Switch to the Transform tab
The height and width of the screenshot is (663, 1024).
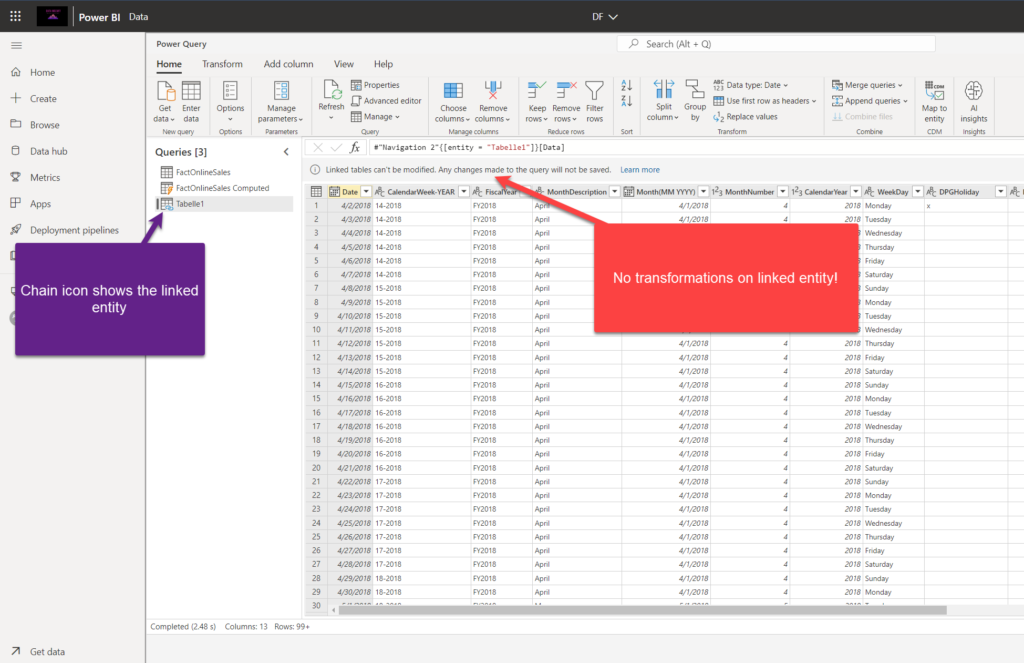tap(222, 64)
